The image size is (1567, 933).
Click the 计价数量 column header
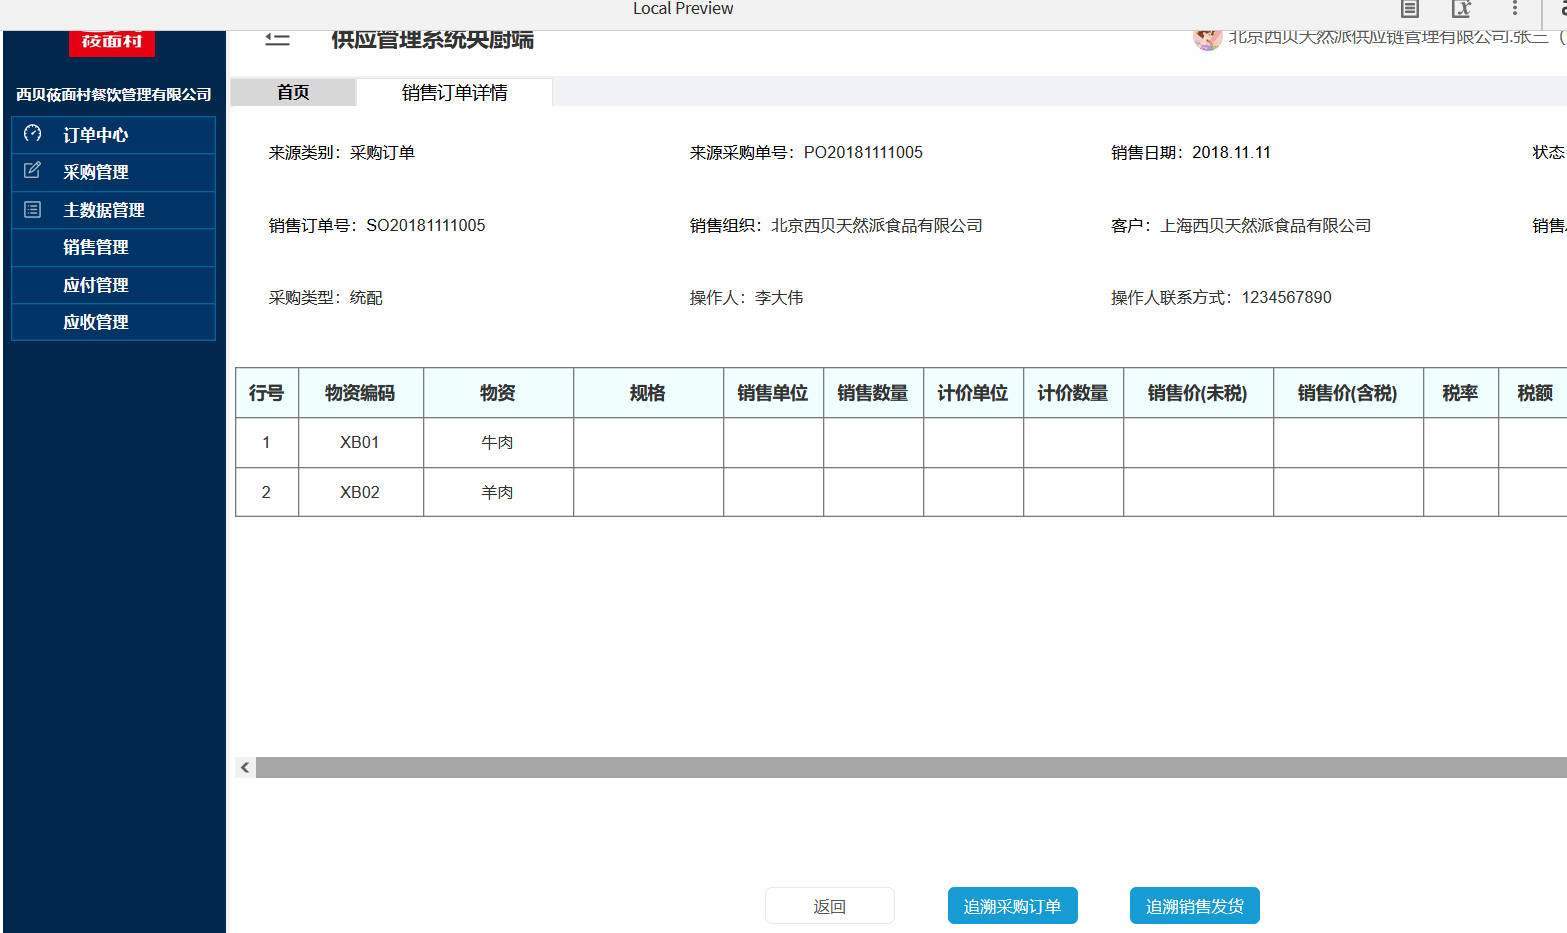point(1073,393)
